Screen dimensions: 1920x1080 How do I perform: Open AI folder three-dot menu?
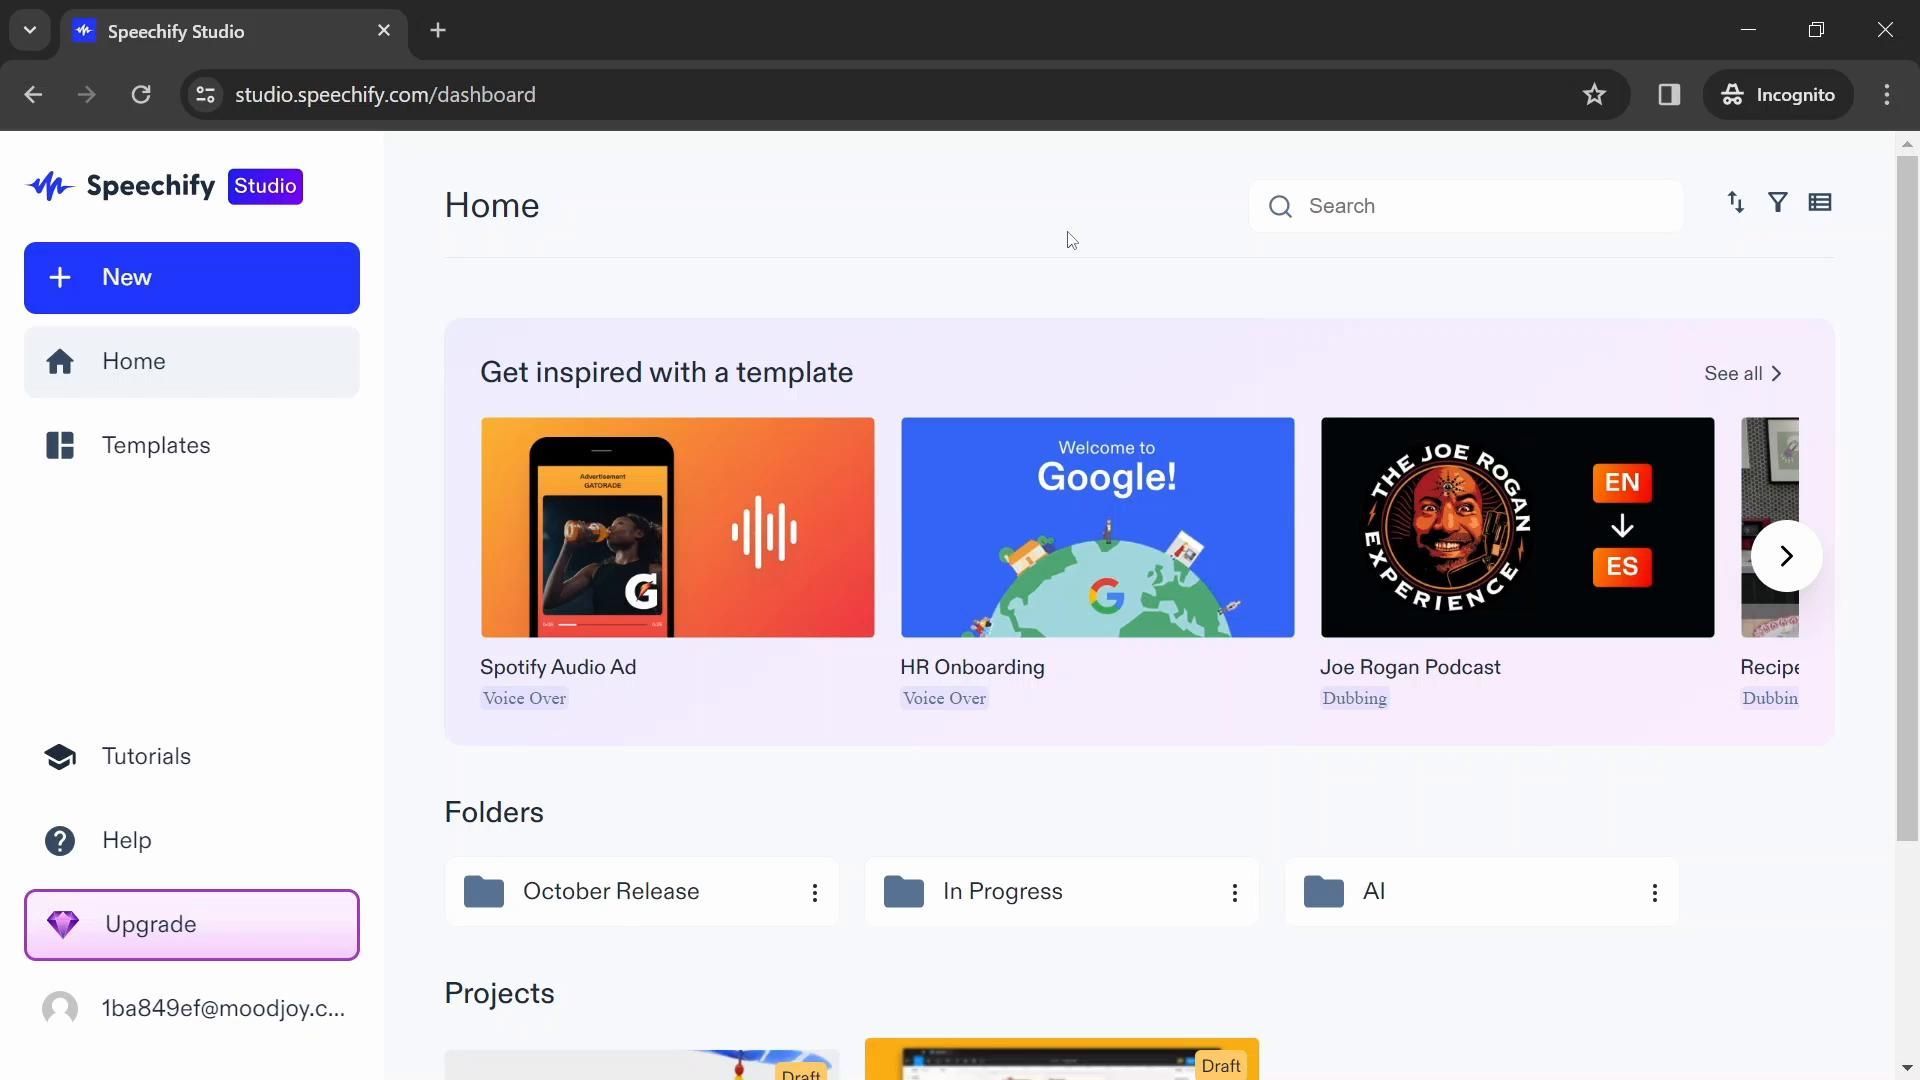[x=1655, y=893]
